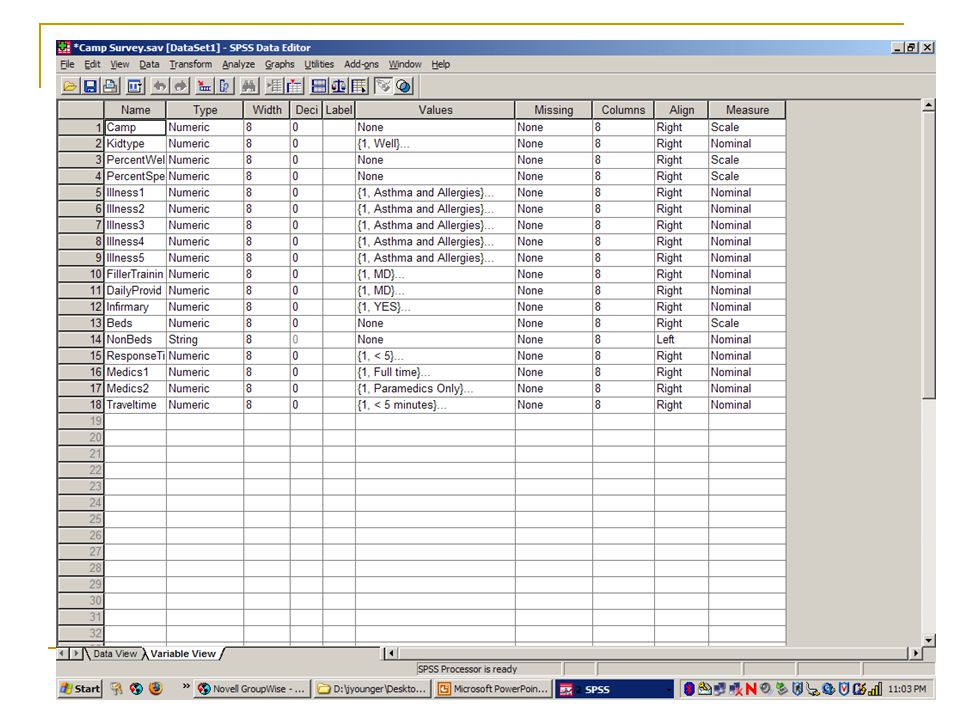Click the Bluetooth system tray icon
Viewport: 960px width, 720px height.
point(688,689)
